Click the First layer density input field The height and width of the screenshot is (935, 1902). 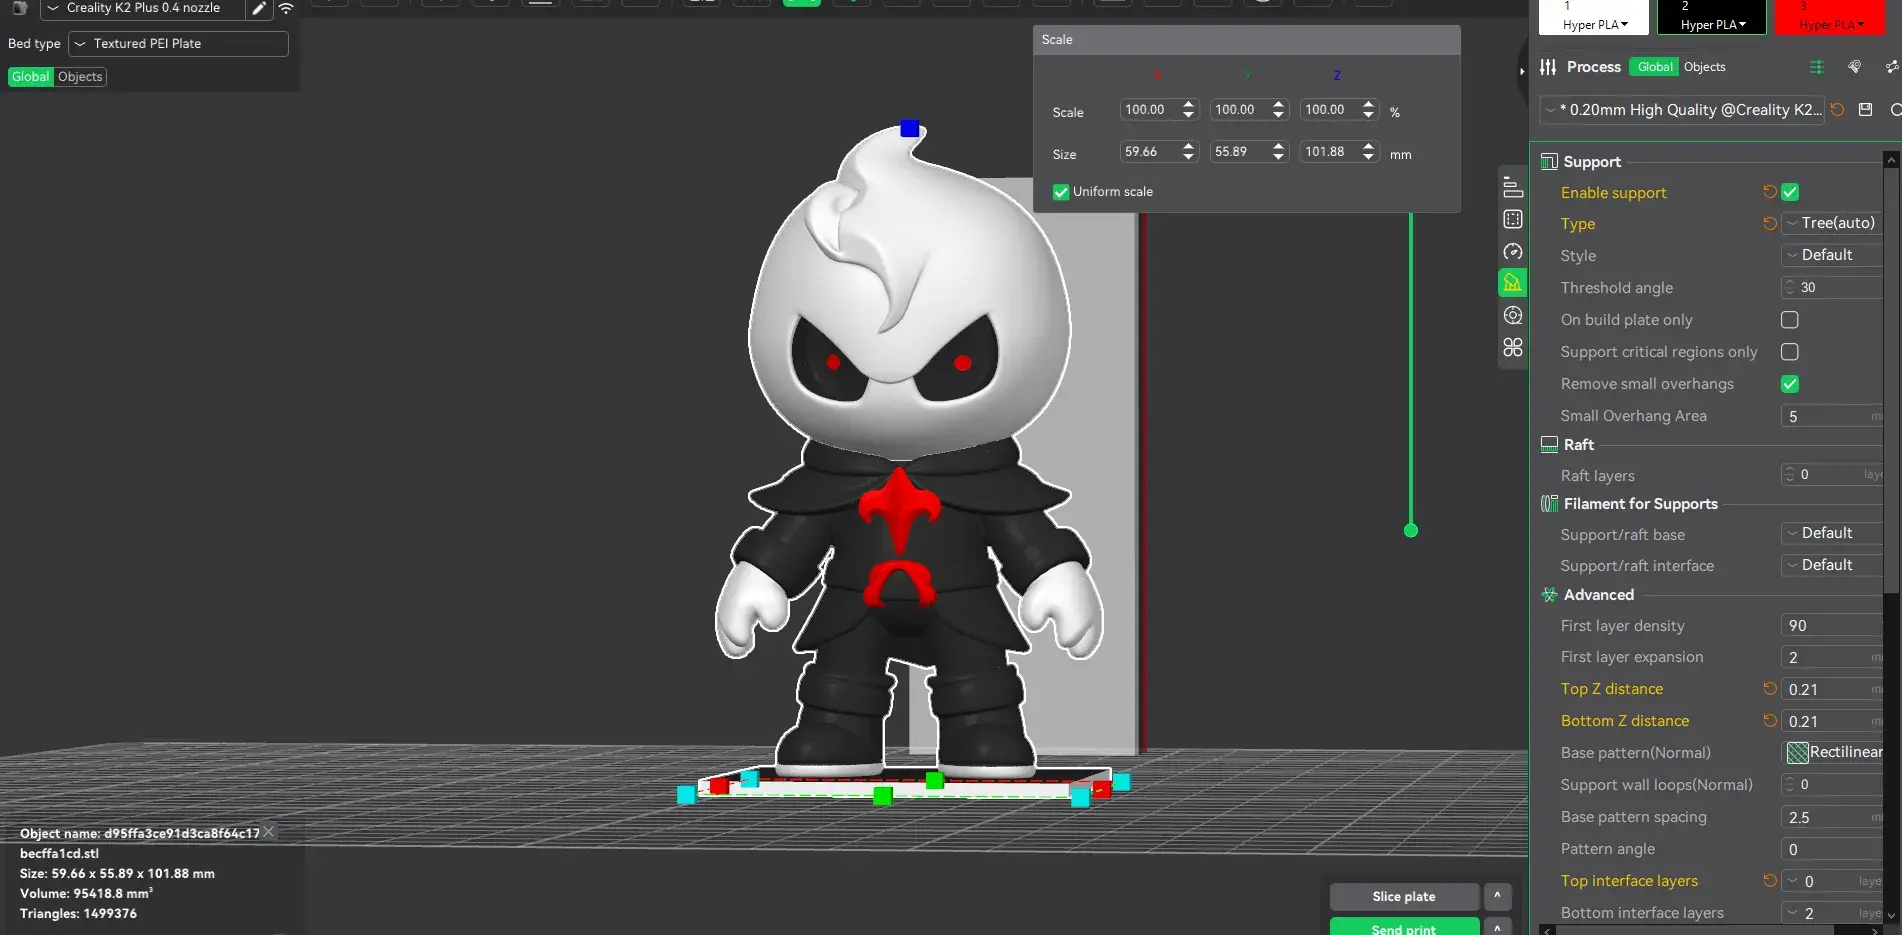point(1832,626)
